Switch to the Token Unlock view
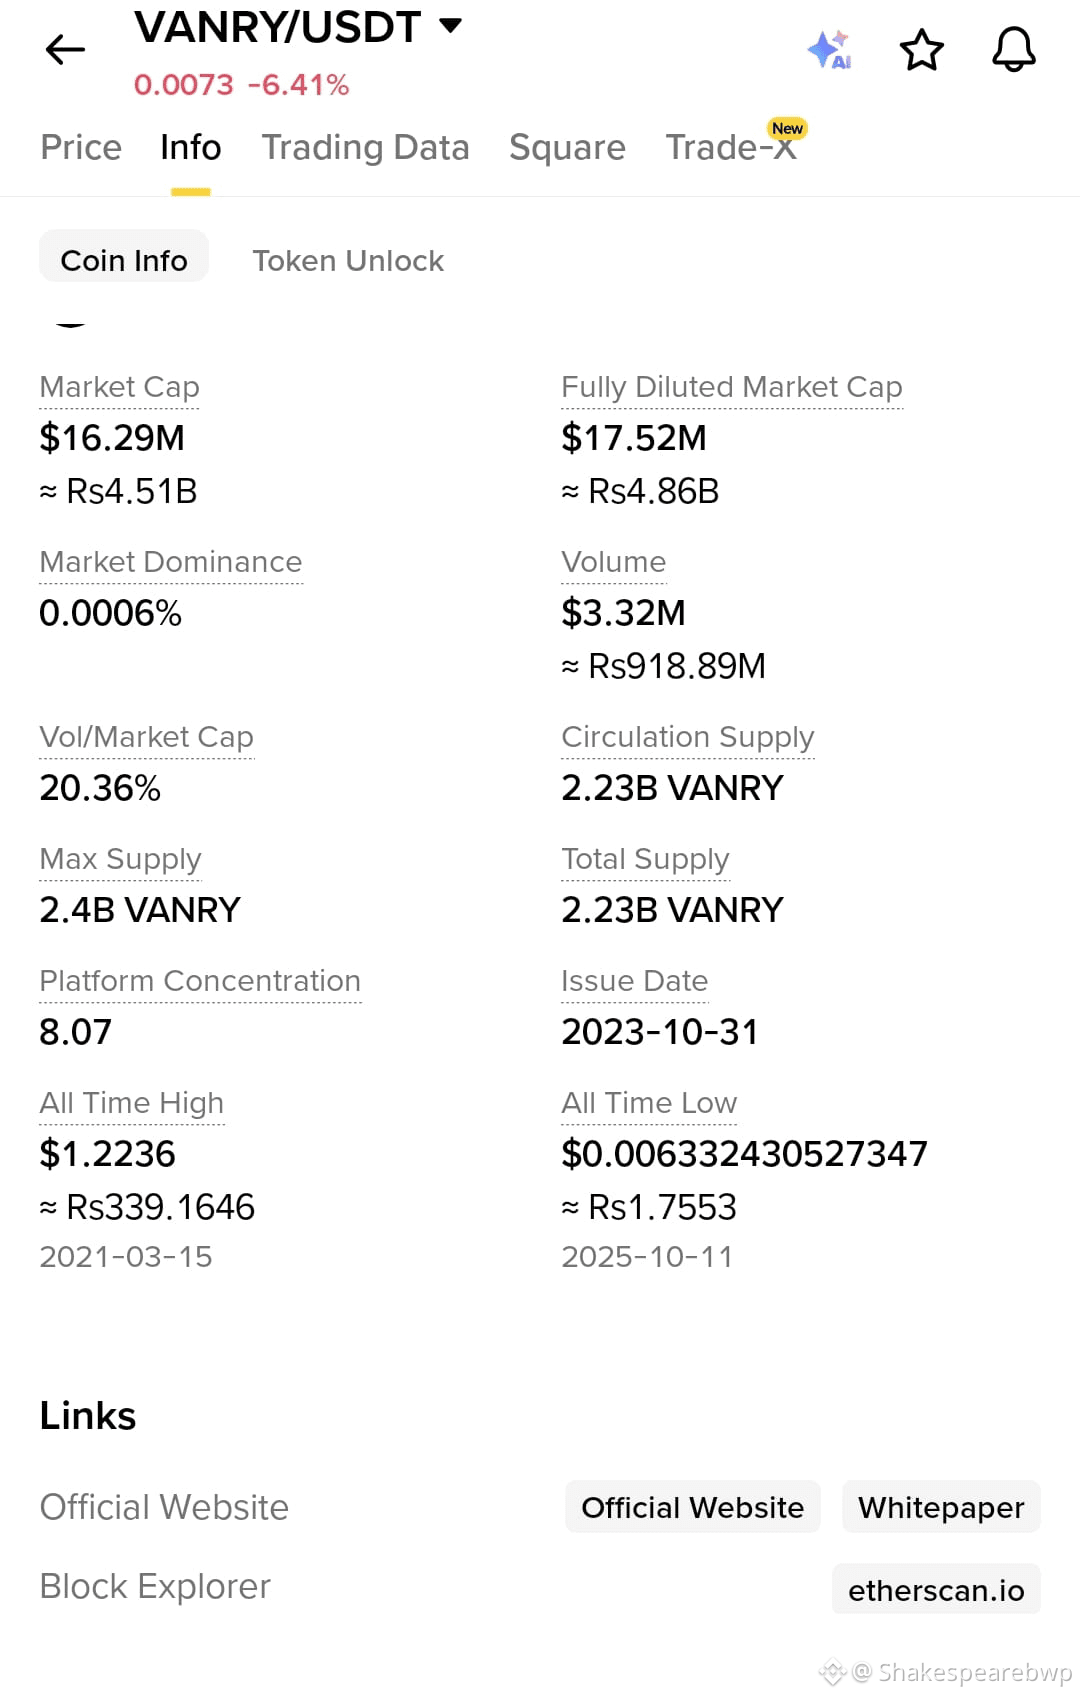Image resolution: width=1080 pixels, height=1697 pixels. coord(347,260)
